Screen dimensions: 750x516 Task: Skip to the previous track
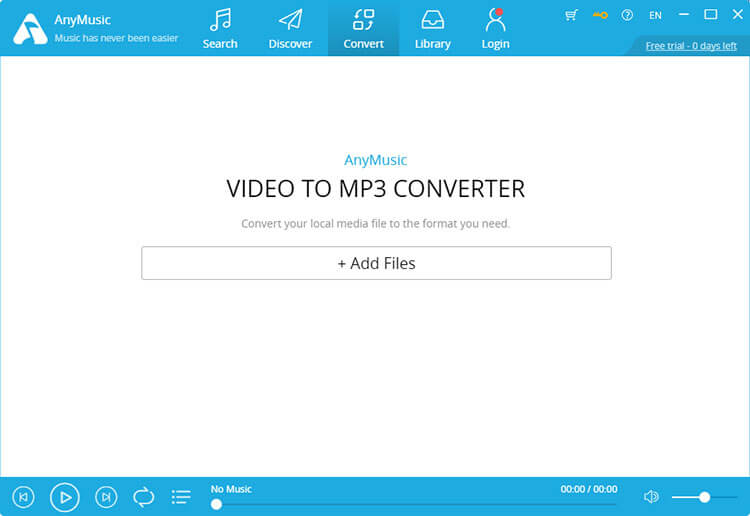pos(23,497)
